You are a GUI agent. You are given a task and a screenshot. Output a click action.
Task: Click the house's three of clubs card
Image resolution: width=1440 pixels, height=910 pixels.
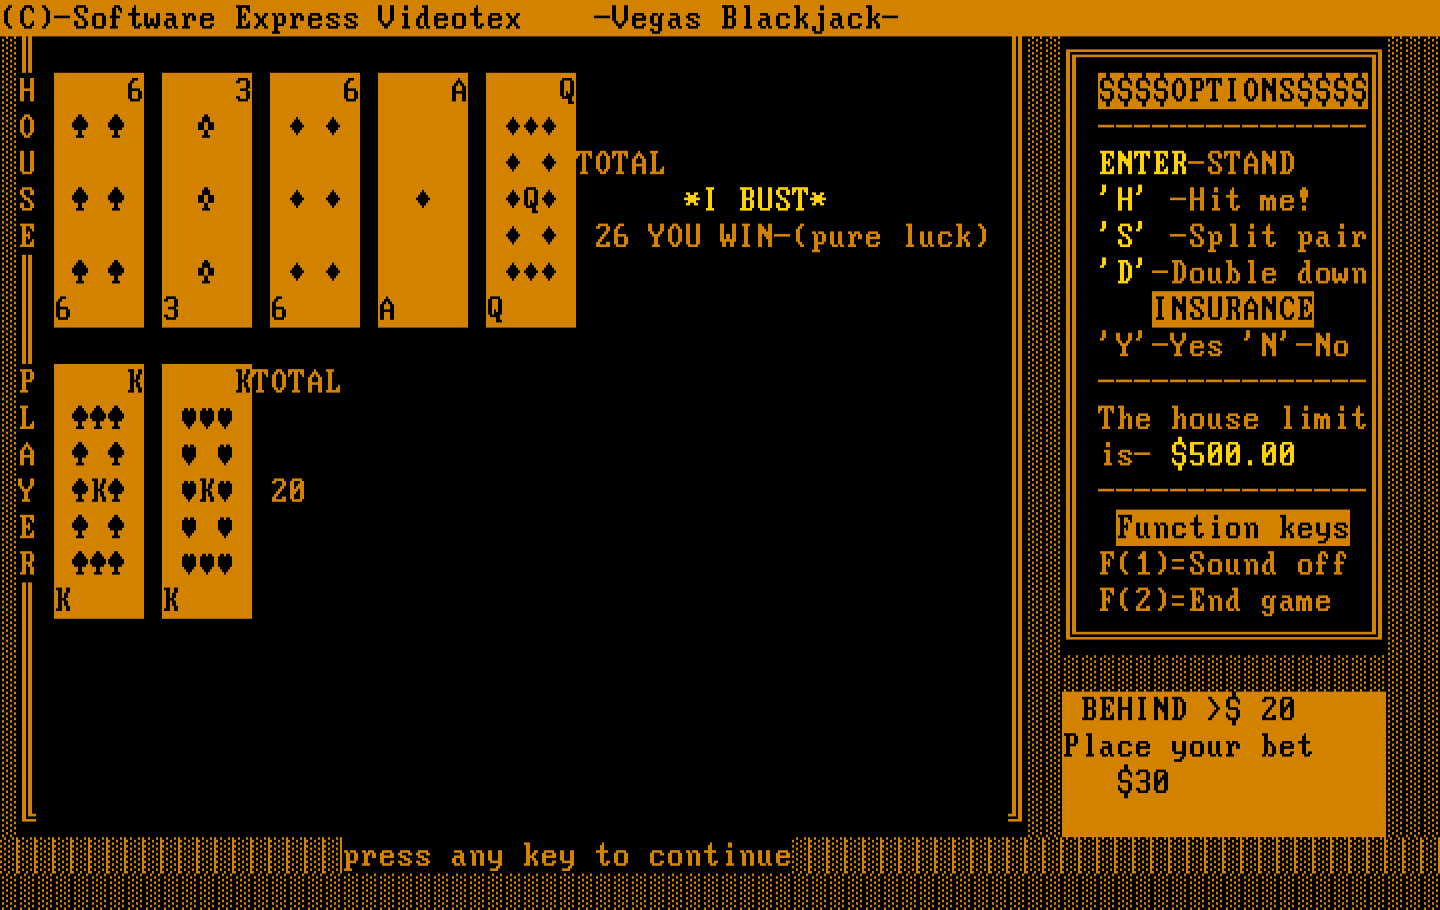[207, 200]
